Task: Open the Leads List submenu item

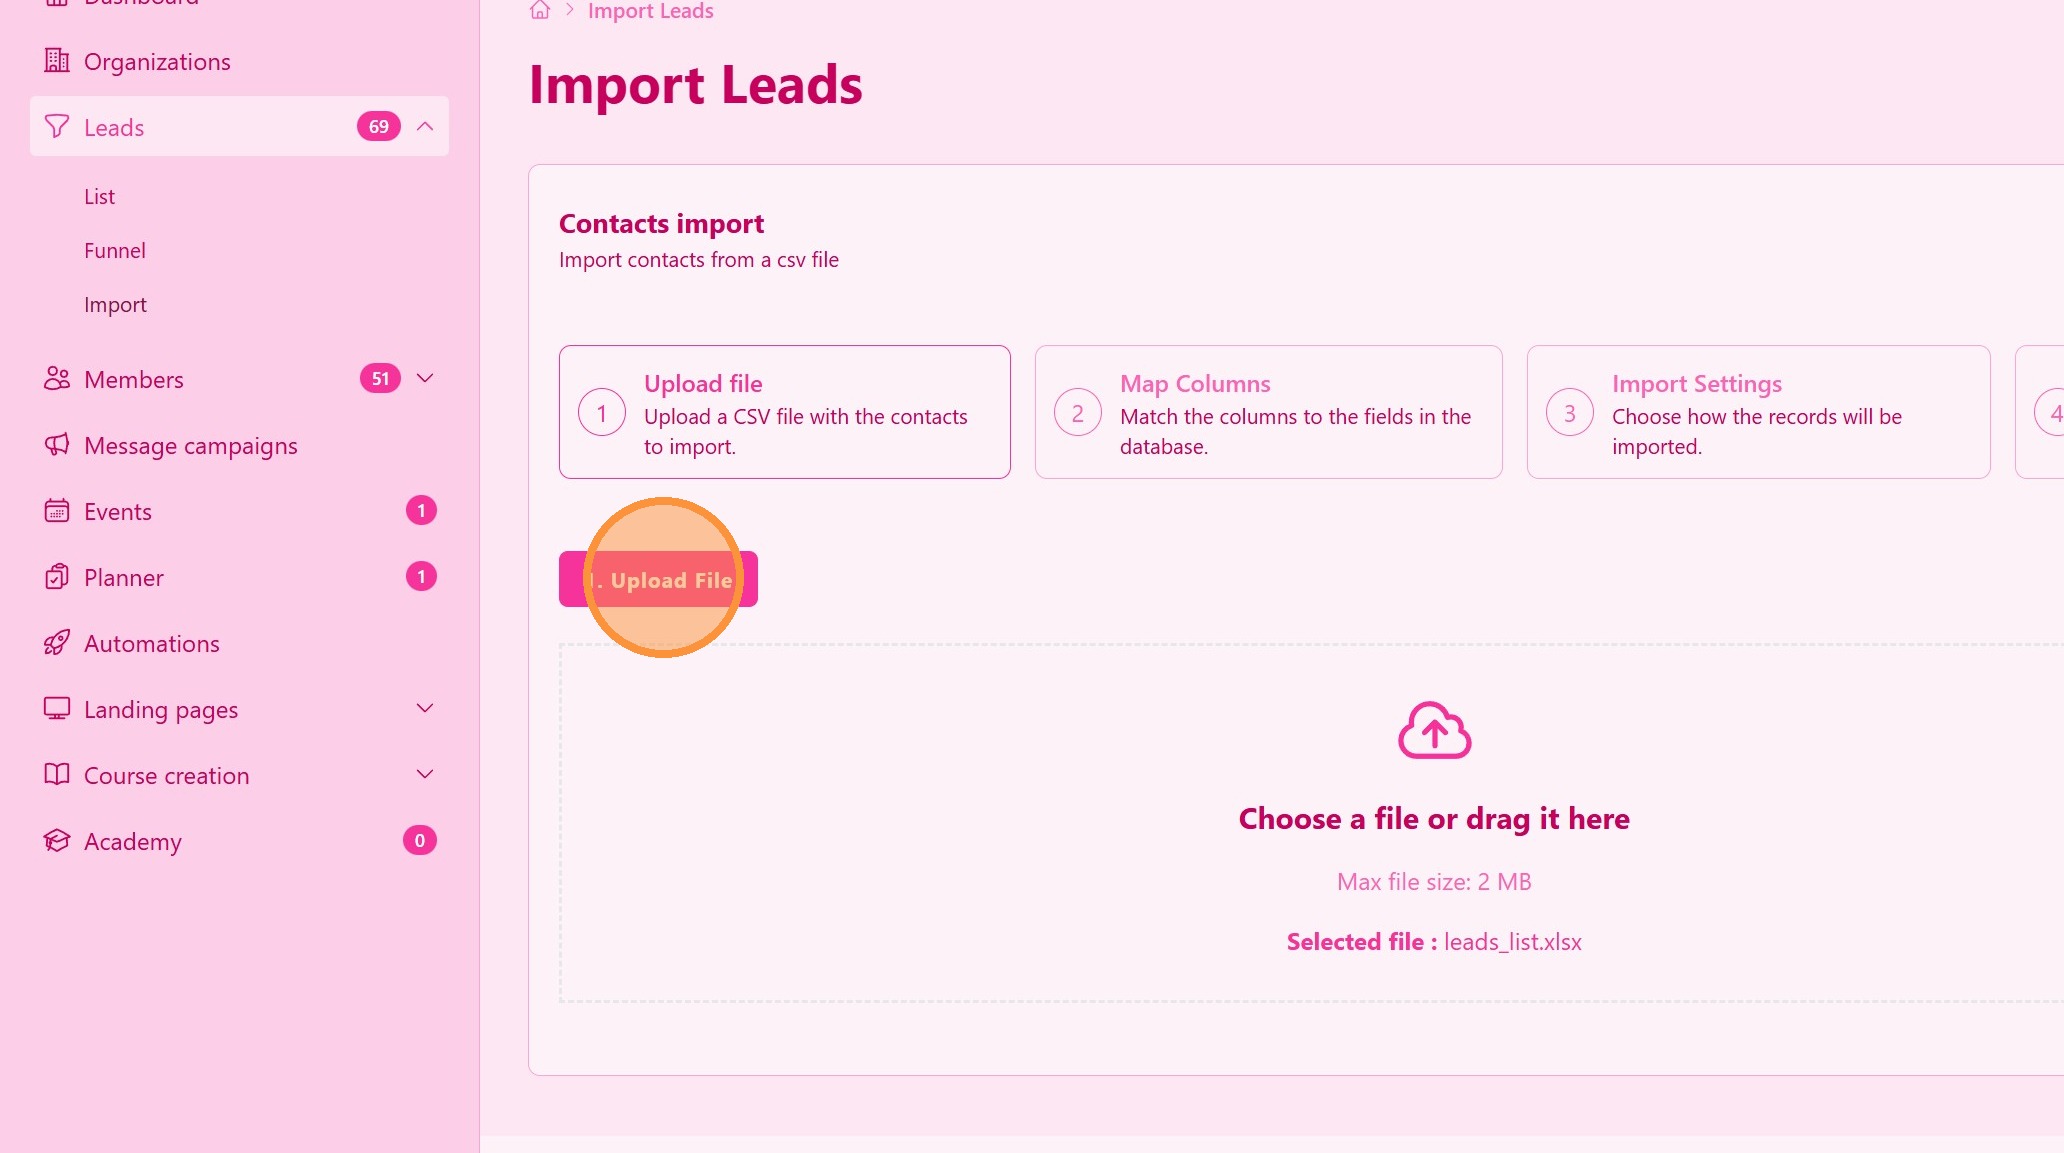Action: pyautogui.click(x=99, y=197)
